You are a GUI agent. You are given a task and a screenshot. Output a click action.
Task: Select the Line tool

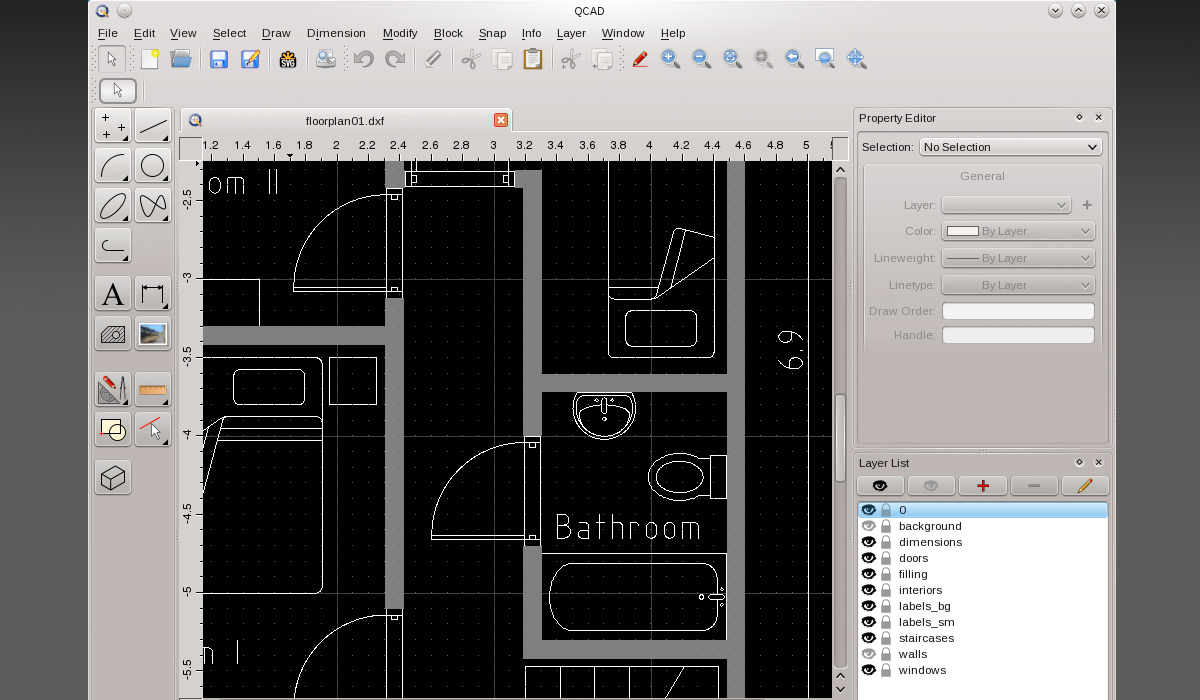[152, 125]
